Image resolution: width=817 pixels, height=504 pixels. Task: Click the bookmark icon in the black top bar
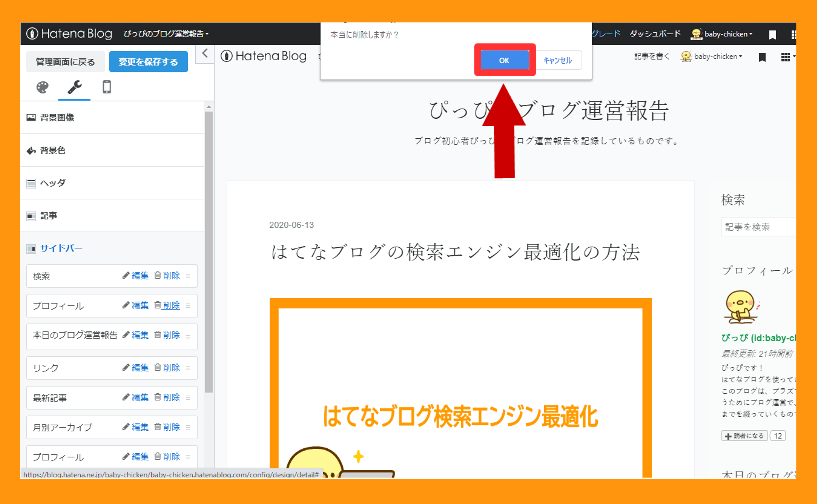[x=772, y=34]
